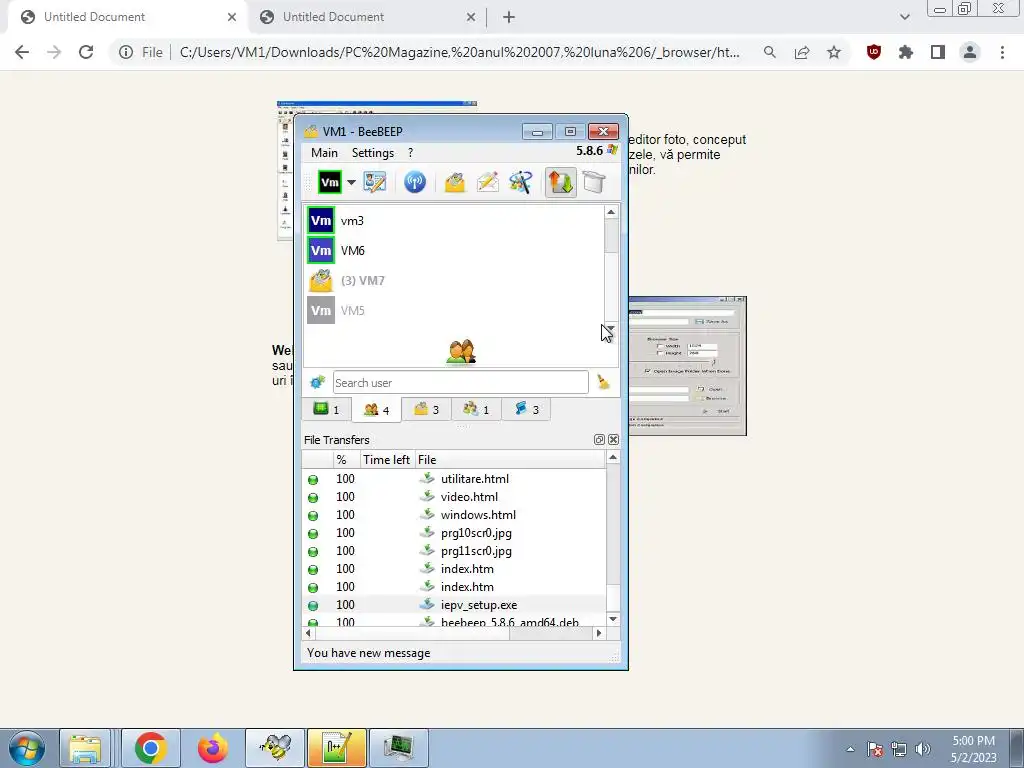Click the blue broadcast antenna icon
1024x768 pixels.
(x=415, y=182)
